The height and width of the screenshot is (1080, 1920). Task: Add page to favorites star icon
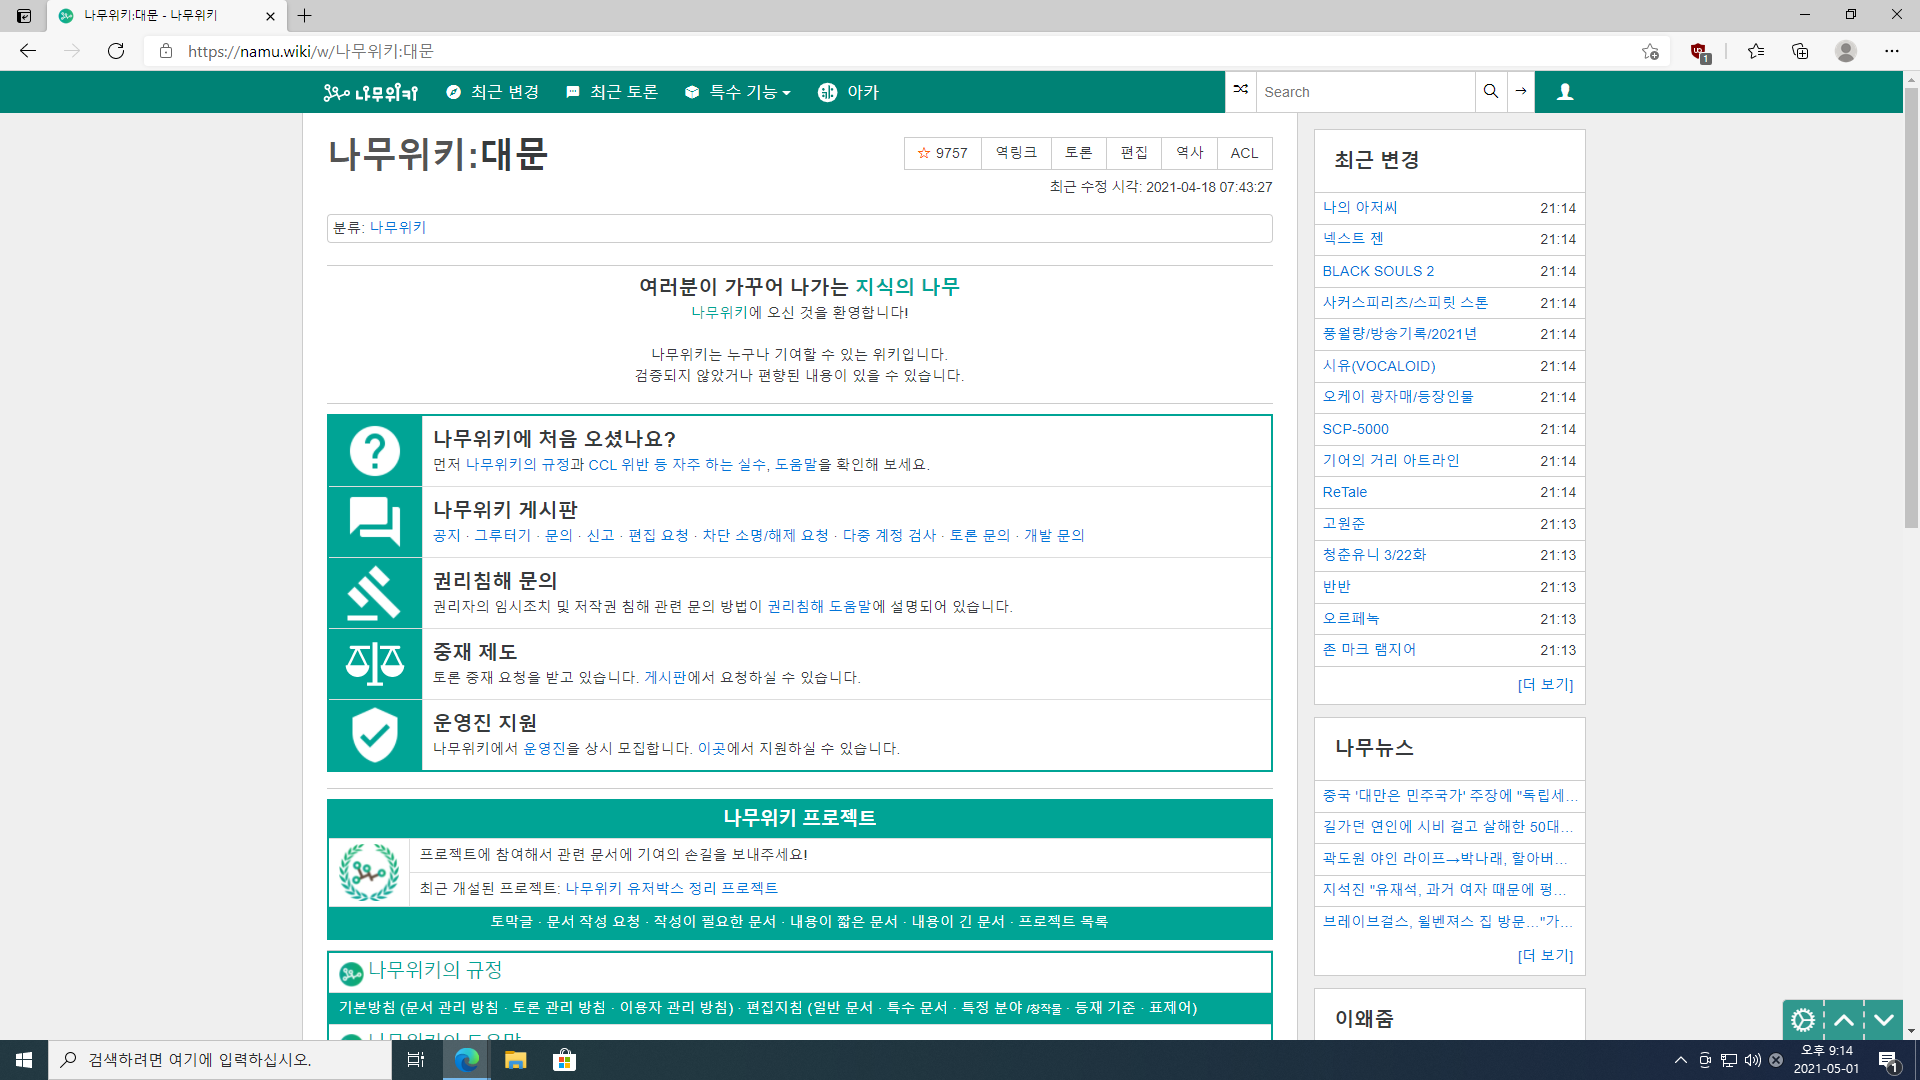(x=1650, y=51)
